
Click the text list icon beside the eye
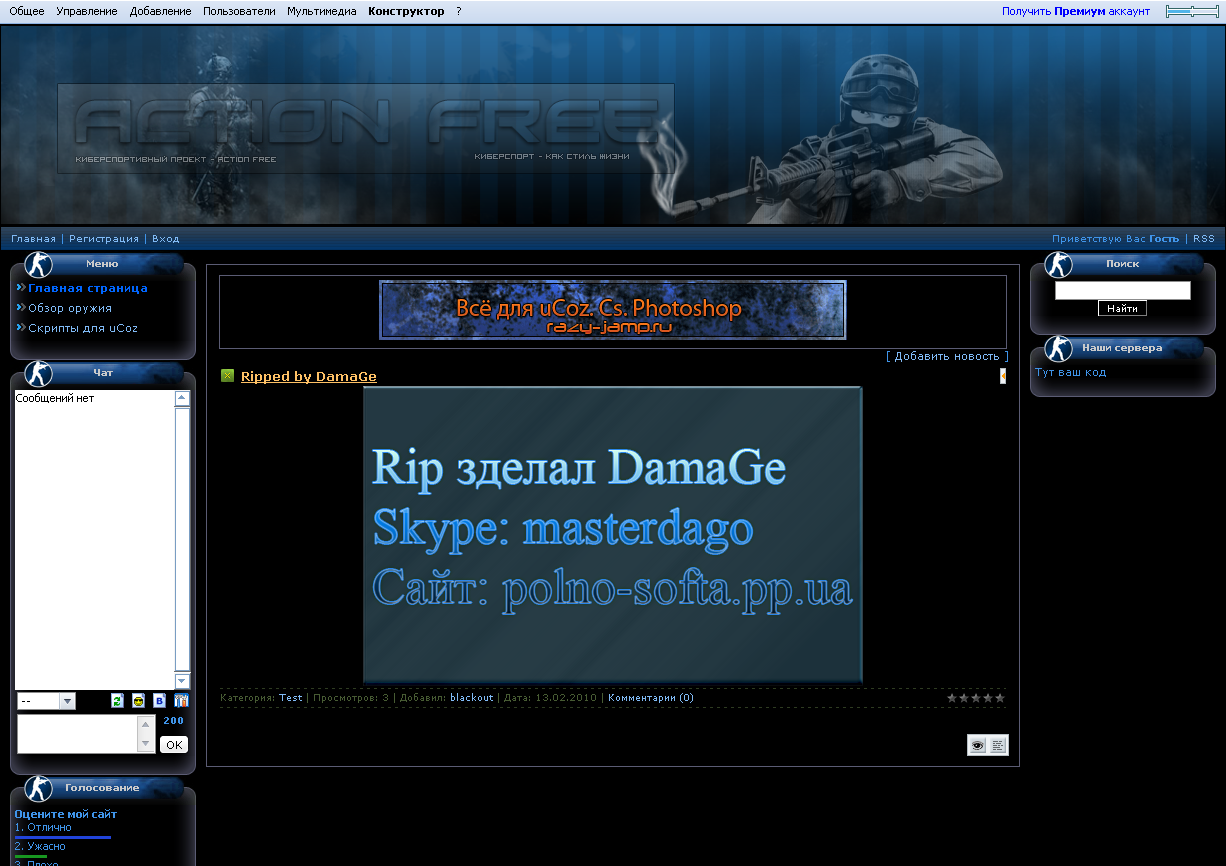[998, 745]
